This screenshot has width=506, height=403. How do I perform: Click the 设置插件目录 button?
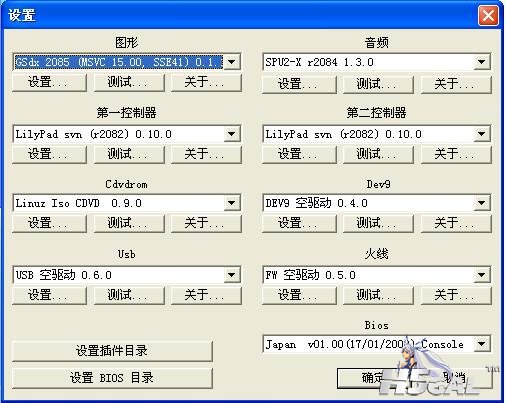click(x=112, y=351)
